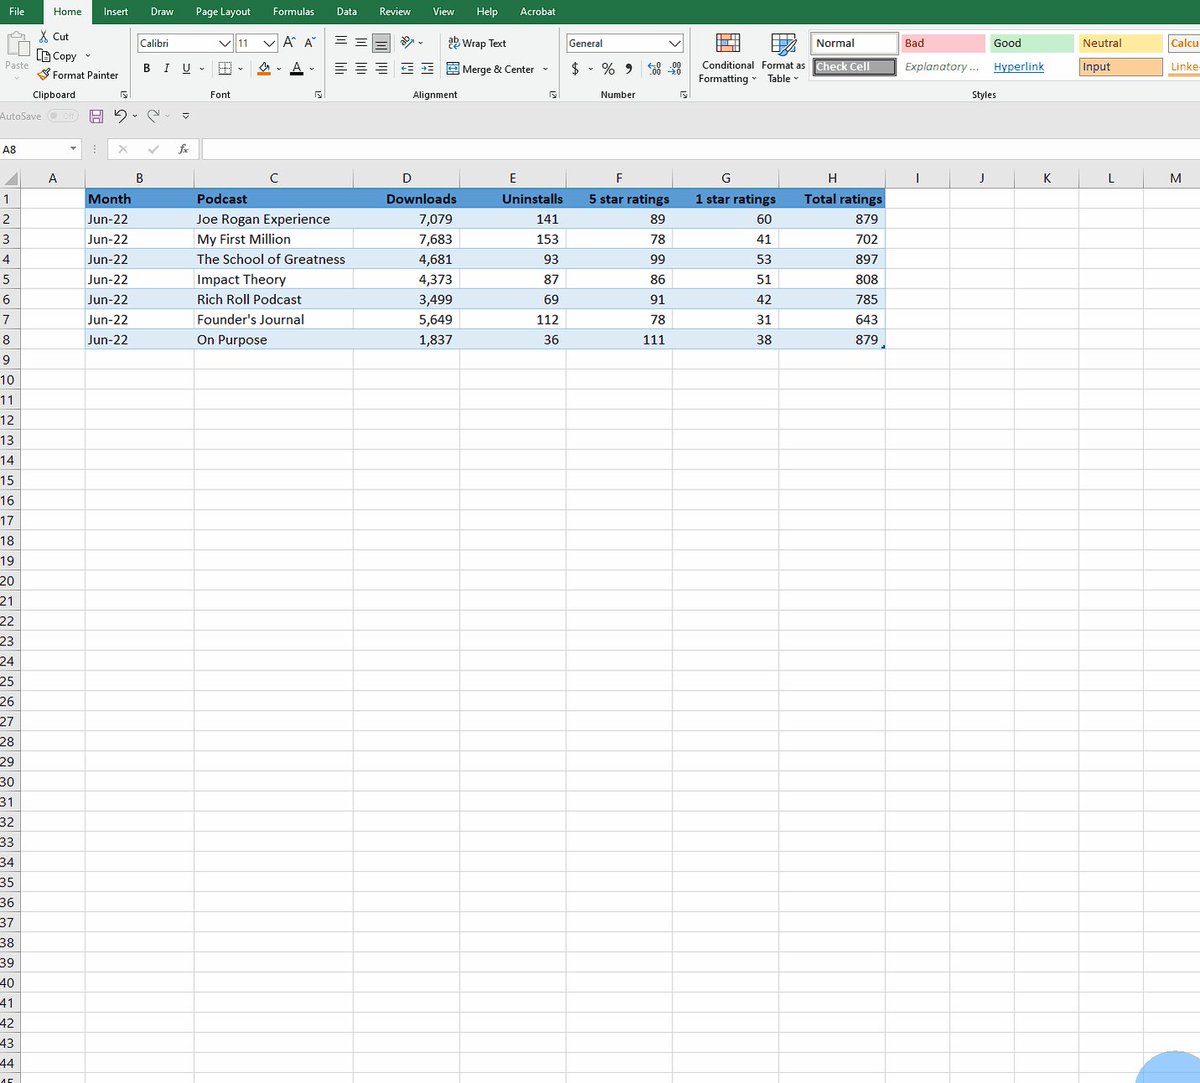
Task: Switch to the Acrobat tab
Action: pos(538,11)
